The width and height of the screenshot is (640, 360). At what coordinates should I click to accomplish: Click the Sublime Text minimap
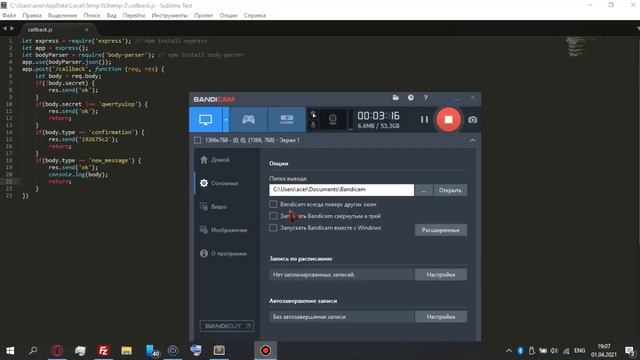[576, 47]
